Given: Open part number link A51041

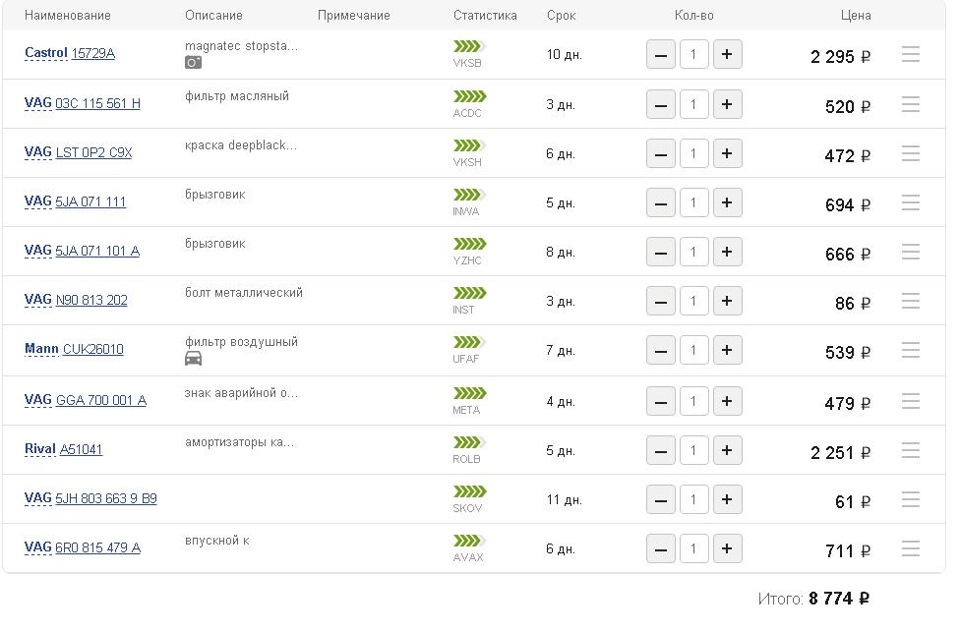Looking at the screenshot, I should point(81,450).
